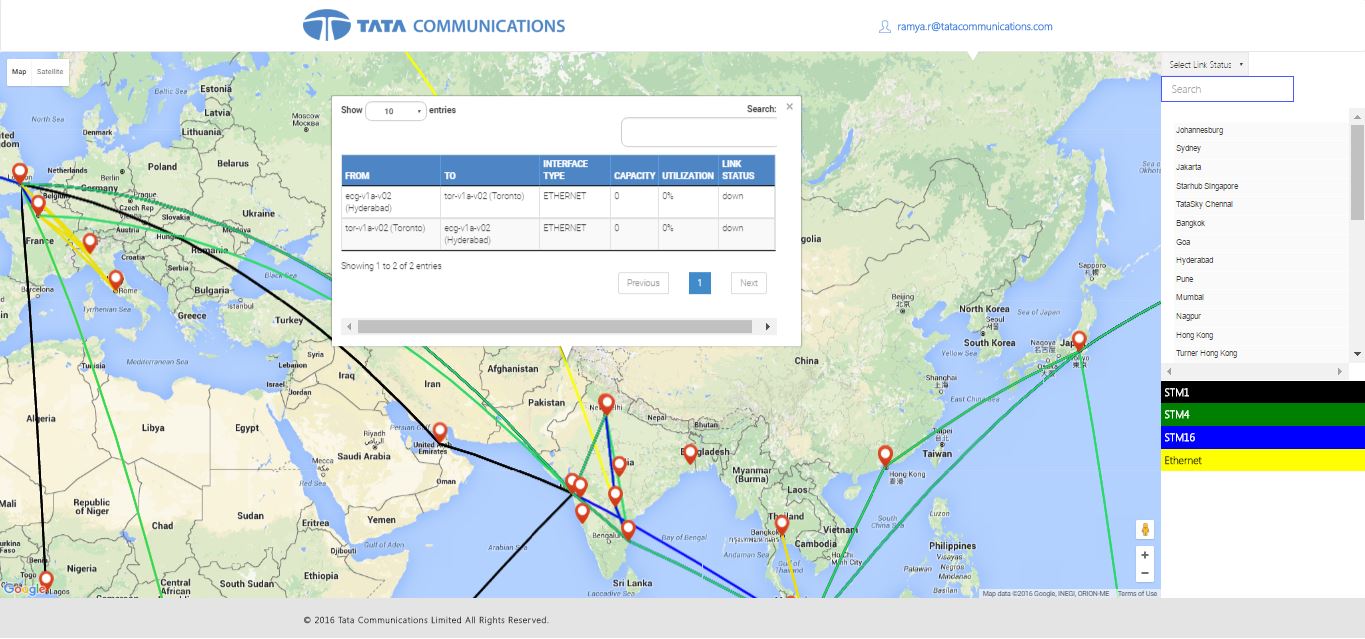The height and width of the screenshot is (639, 1365).
Task: Close the link details popup
Action: point(789,106)
